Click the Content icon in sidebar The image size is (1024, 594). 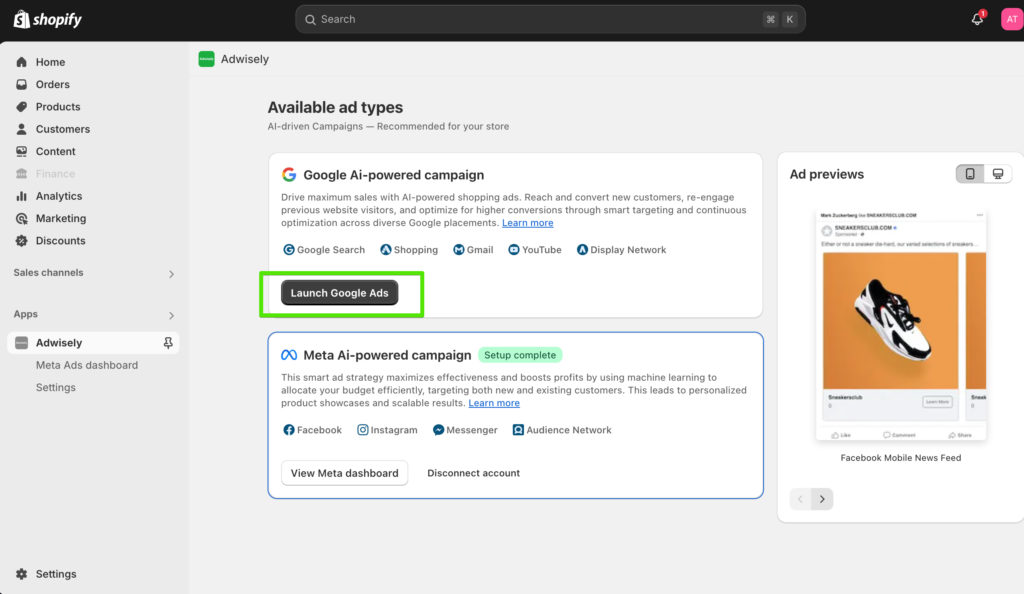click(22, 151)
